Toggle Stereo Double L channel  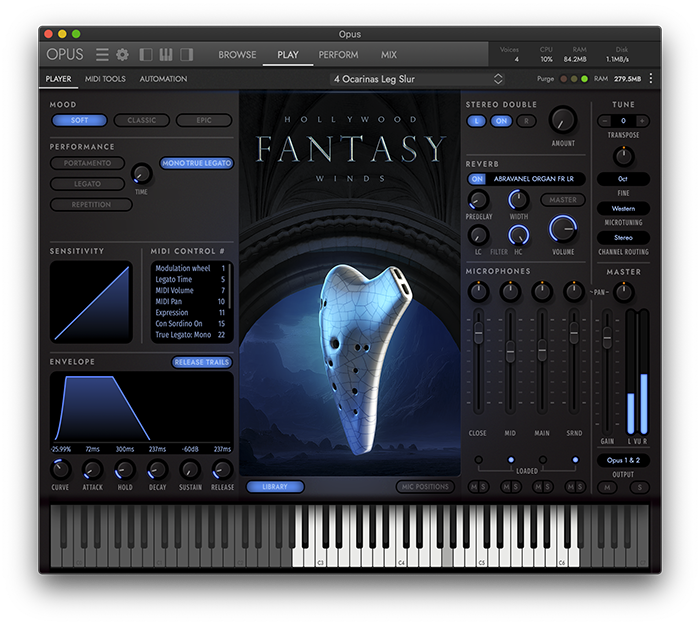pos(476,121)
